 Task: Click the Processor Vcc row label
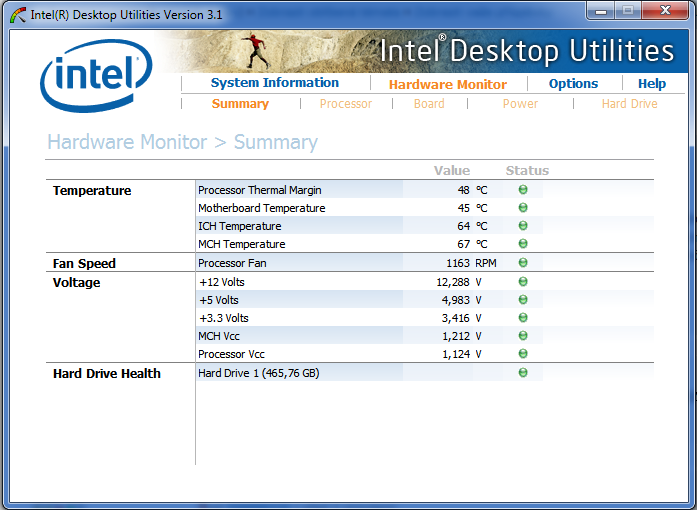pyautogui.click(x=231, y=354)
